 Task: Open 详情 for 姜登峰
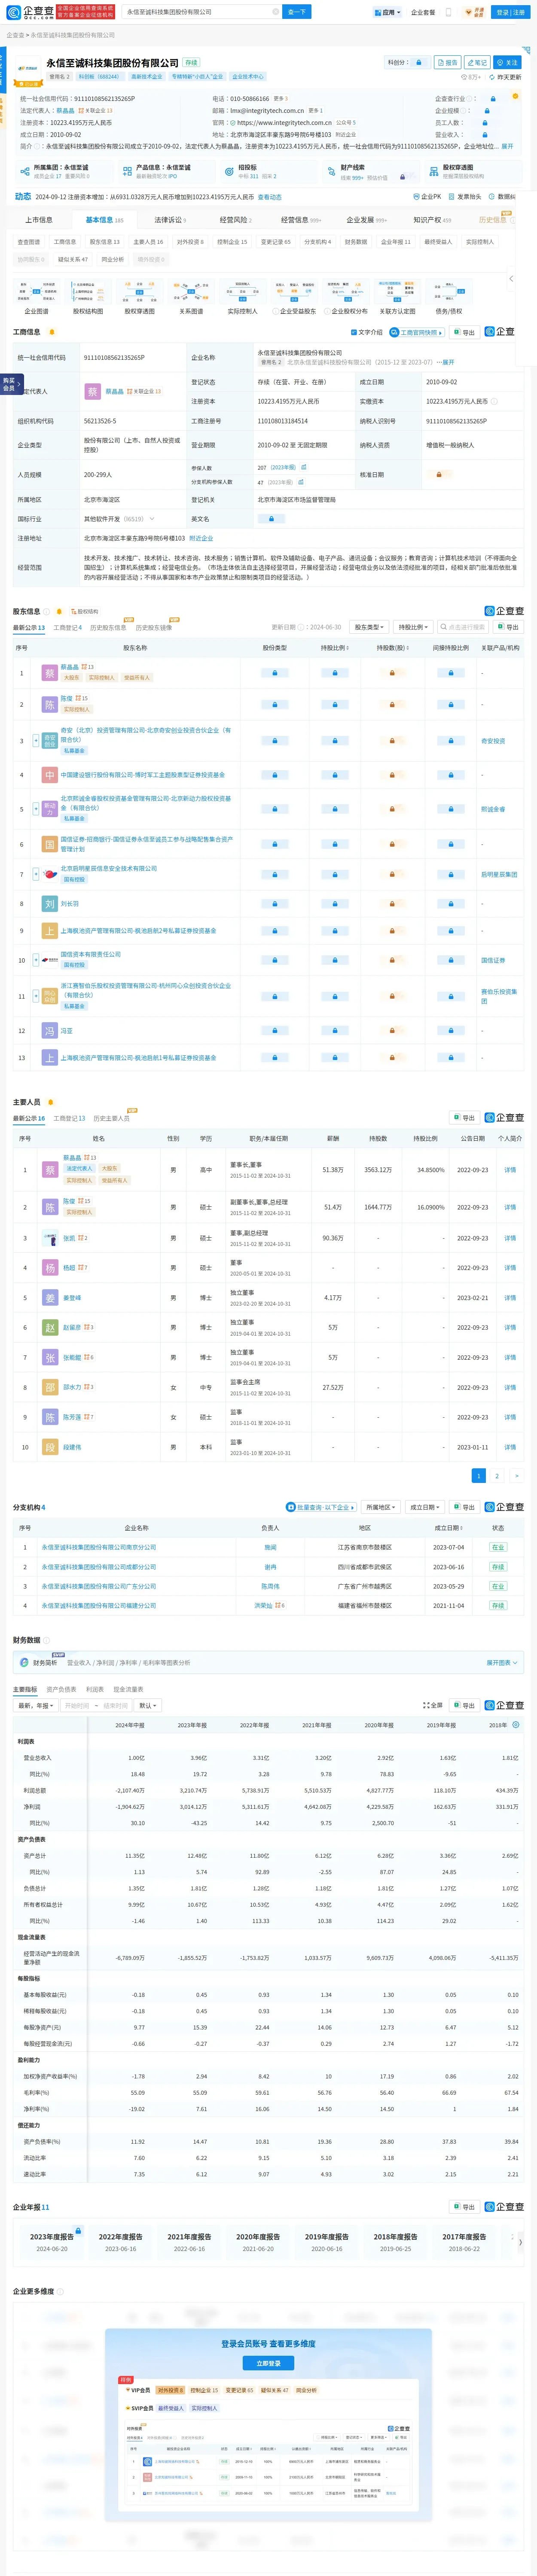click(510, 1298)
